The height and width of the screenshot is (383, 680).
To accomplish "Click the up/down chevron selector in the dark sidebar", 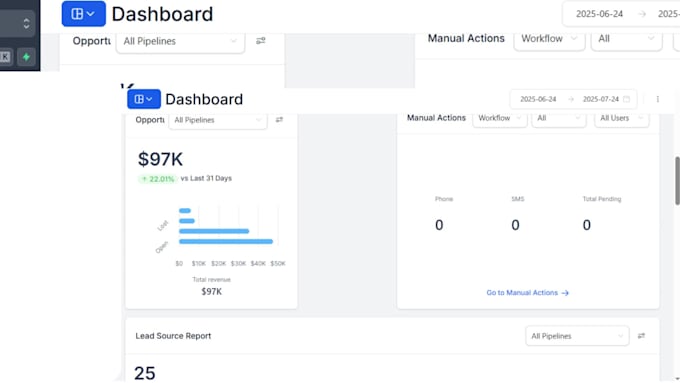I will [26, 23].
